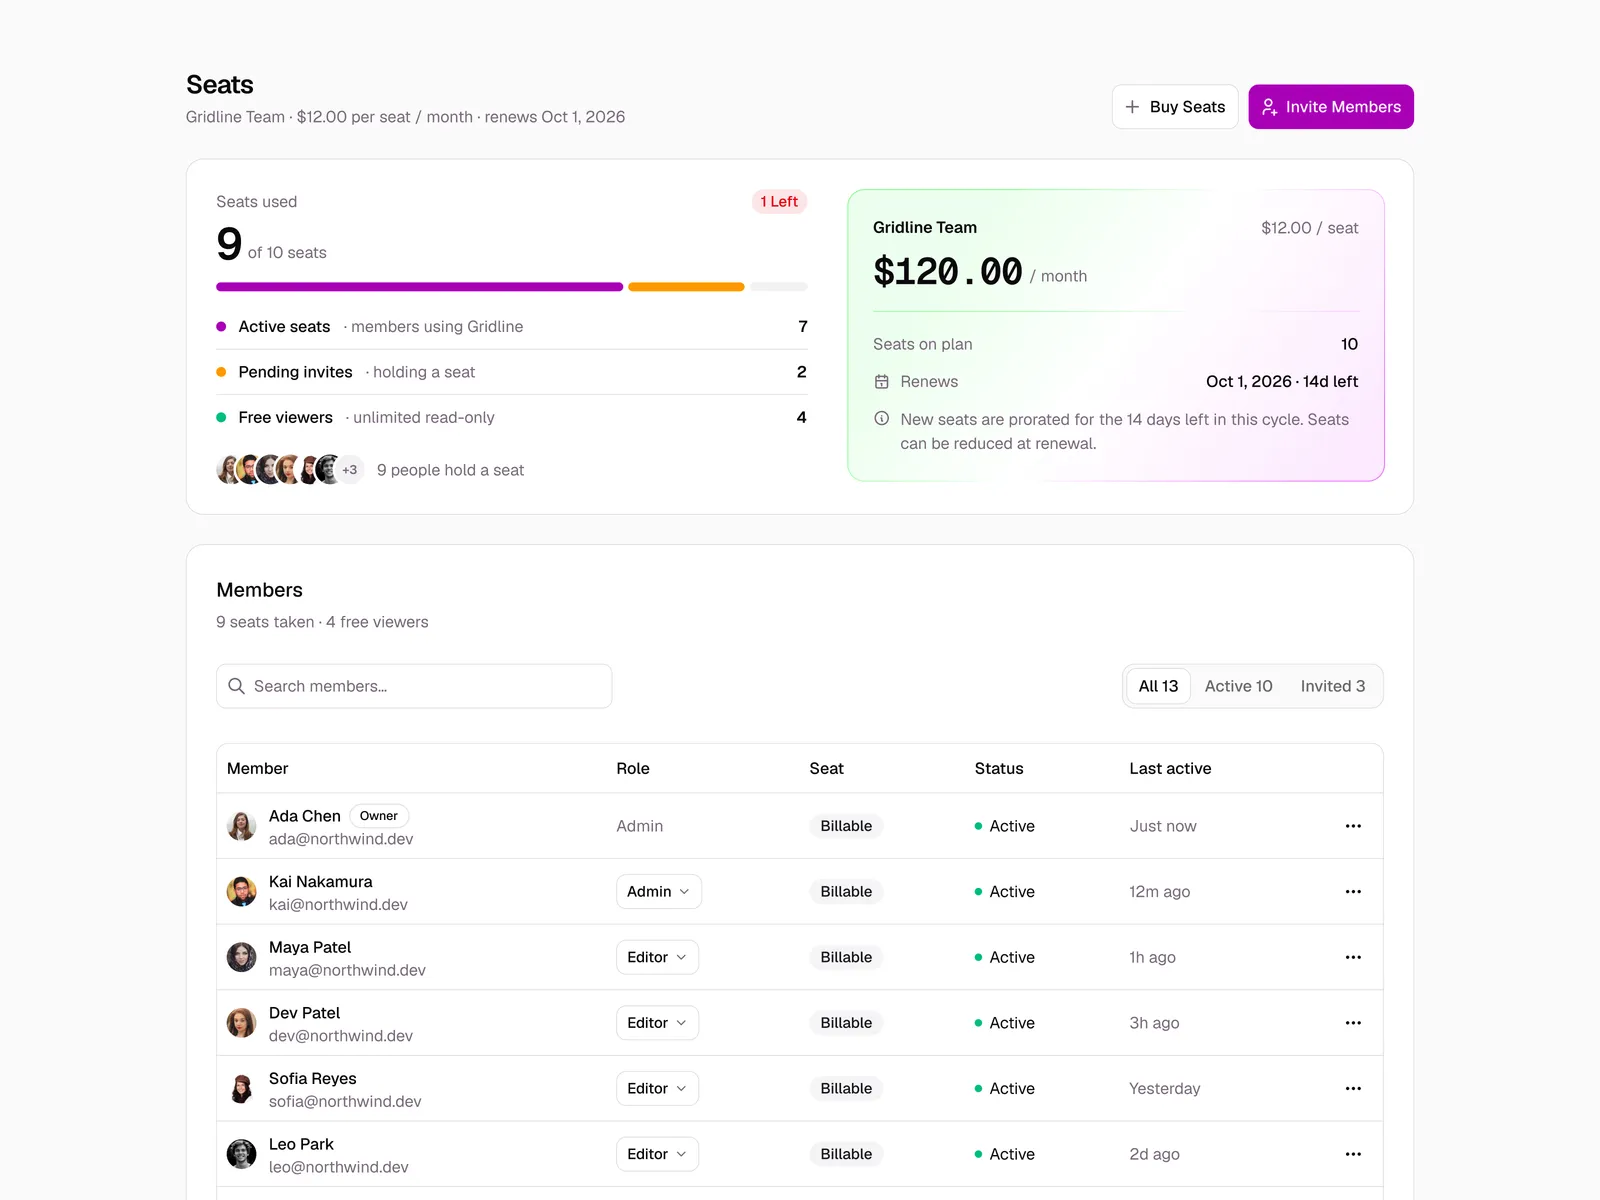This screenshot has width=1600, height=1200.
Task: Click the email maya@northwind.dev
Action: 347,970
